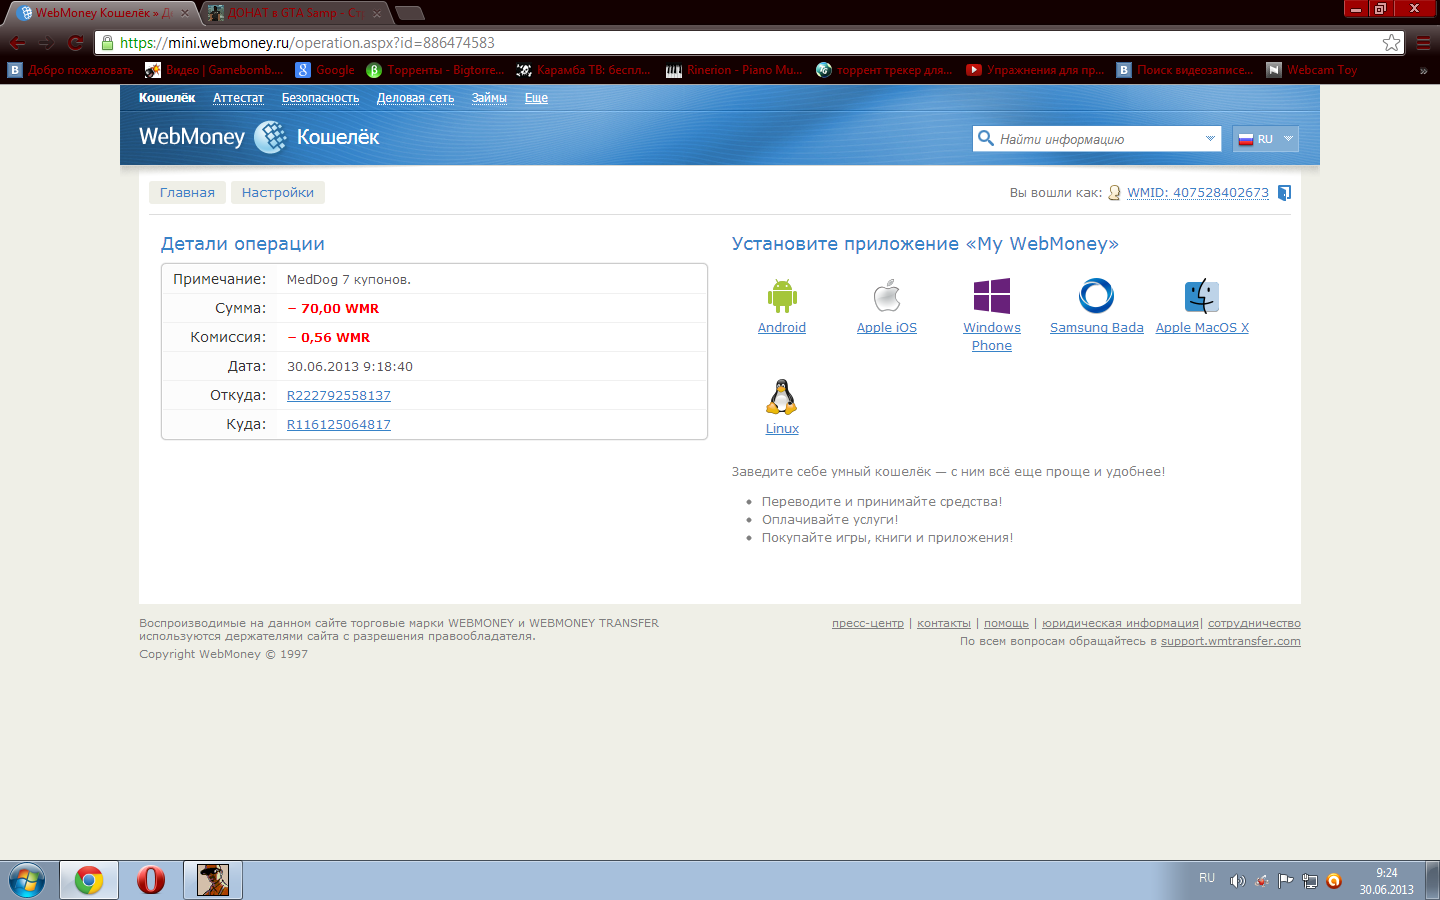Expand the search field dropdown arrow

1210,139
